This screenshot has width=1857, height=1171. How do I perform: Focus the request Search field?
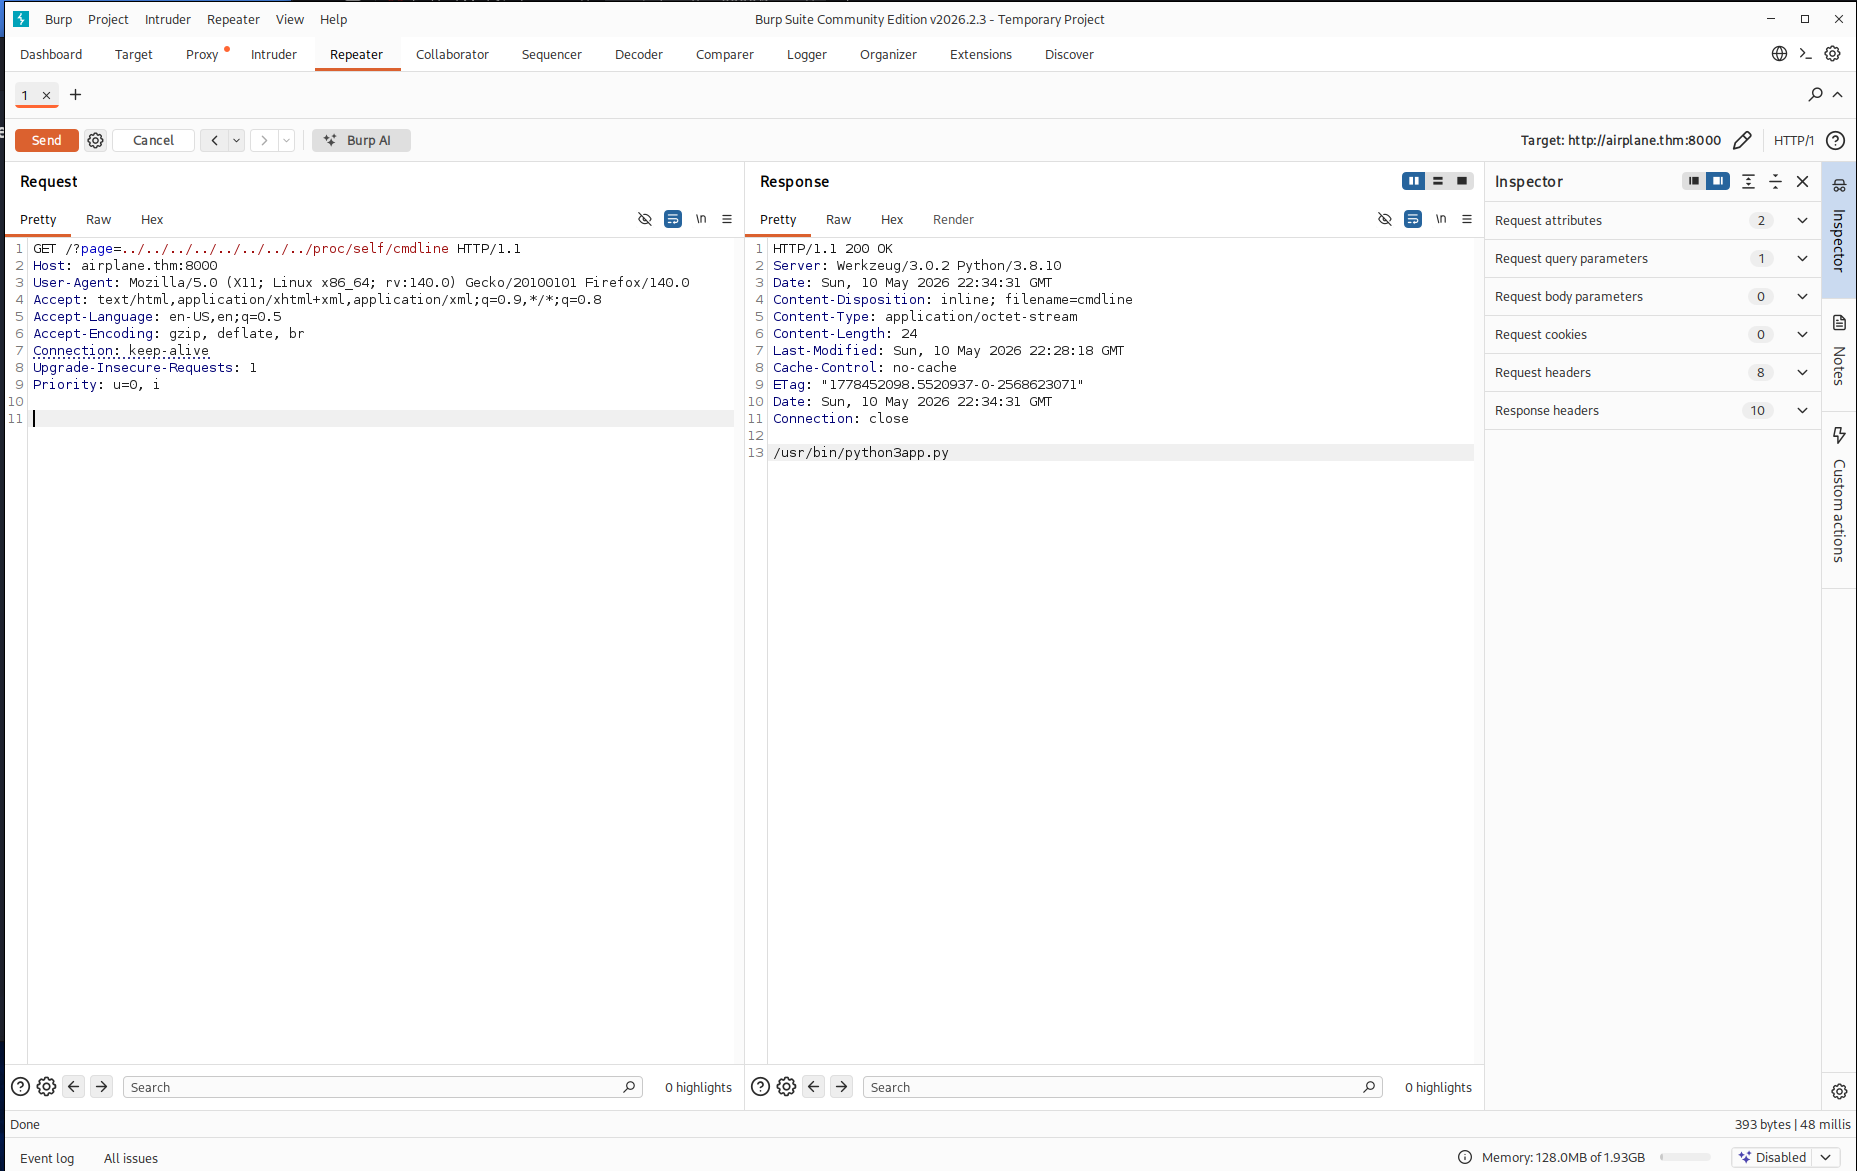point(382,1087)
